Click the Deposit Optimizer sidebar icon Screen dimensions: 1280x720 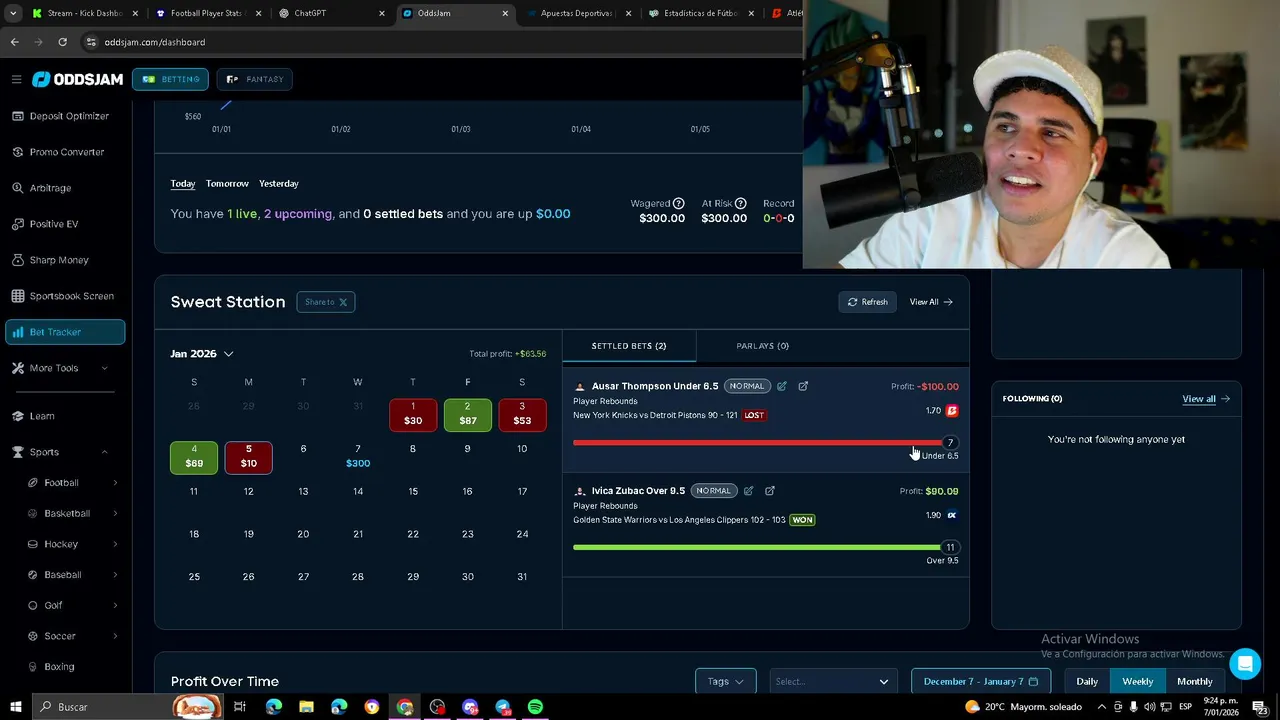pos(18,116)
